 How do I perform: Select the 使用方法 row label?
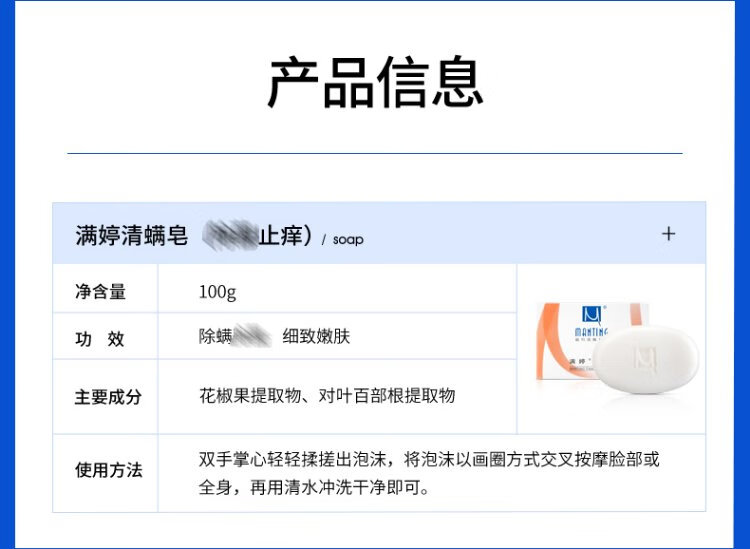pyautogui.click(x=108, y=470)
